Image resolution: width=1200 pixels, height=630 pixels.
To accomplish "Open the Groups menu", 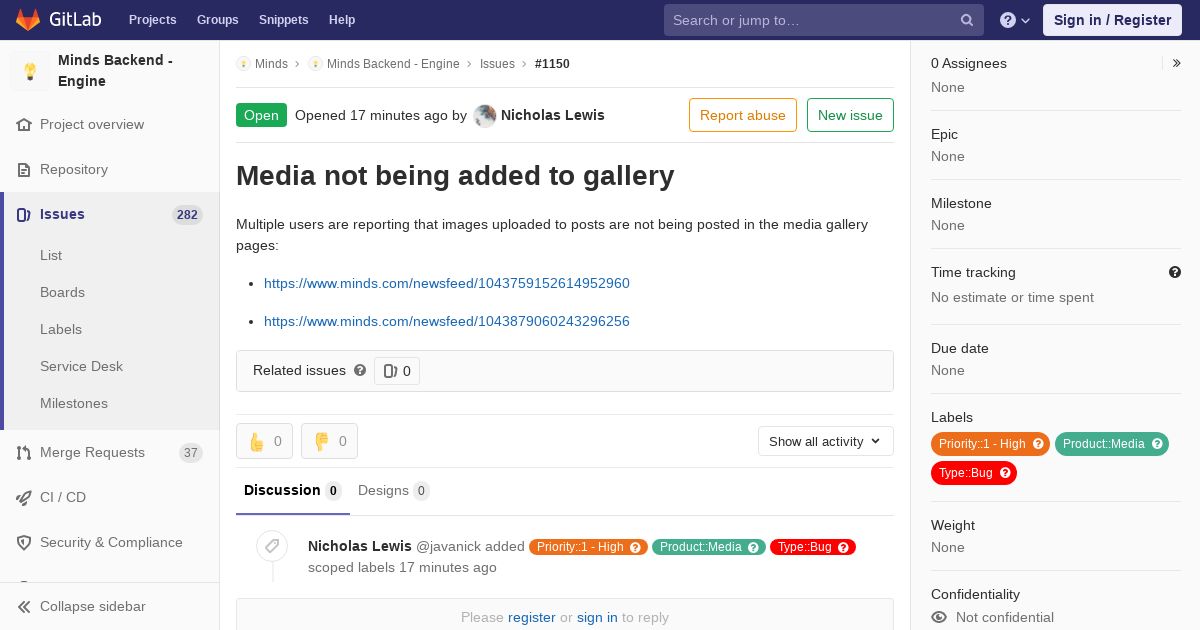I will coord(218,20).
